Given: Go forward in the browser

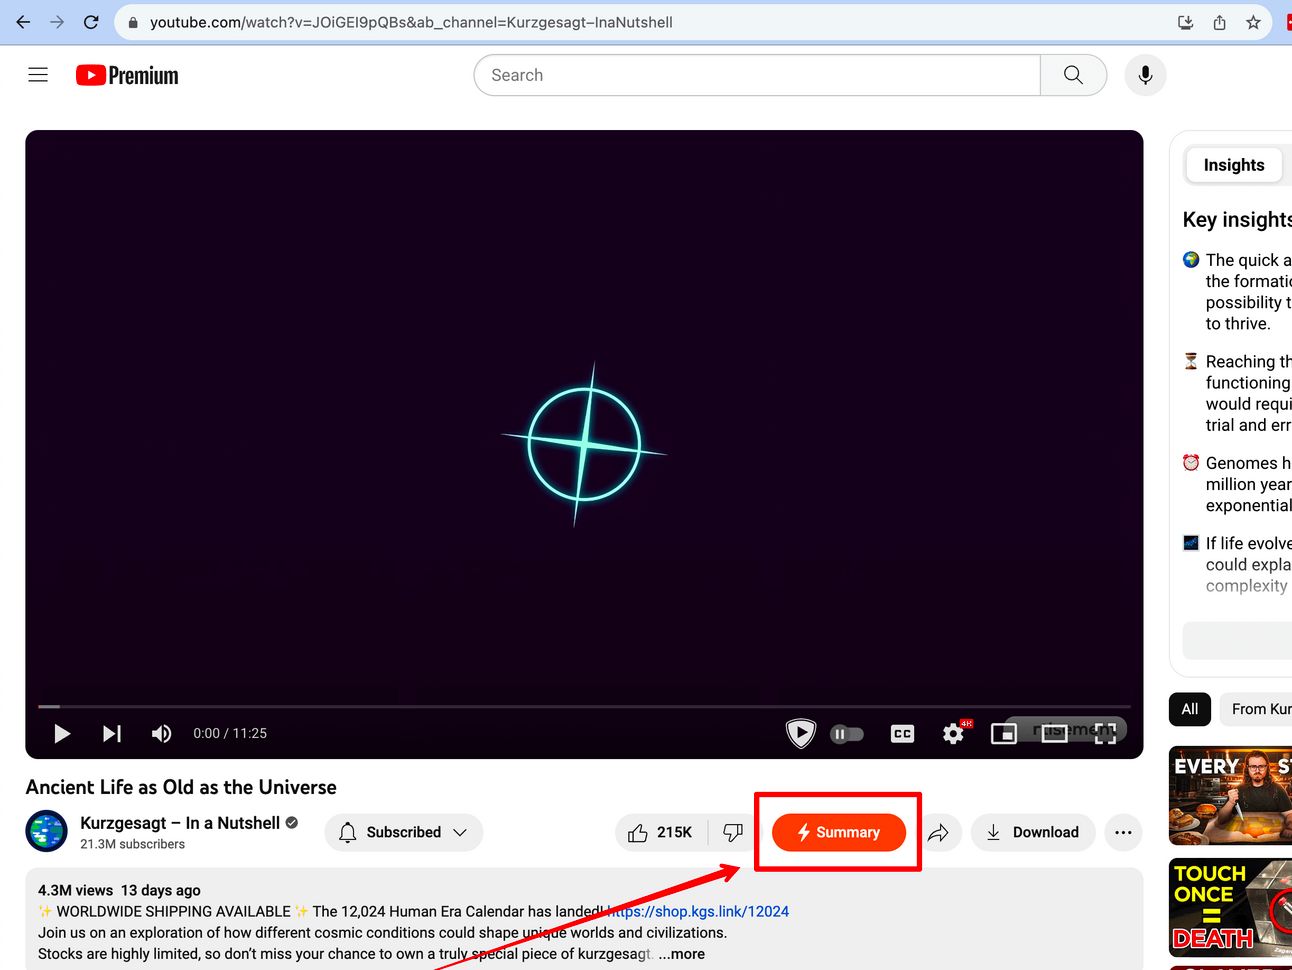Looking at the screenshot, I should pos(57,22).
